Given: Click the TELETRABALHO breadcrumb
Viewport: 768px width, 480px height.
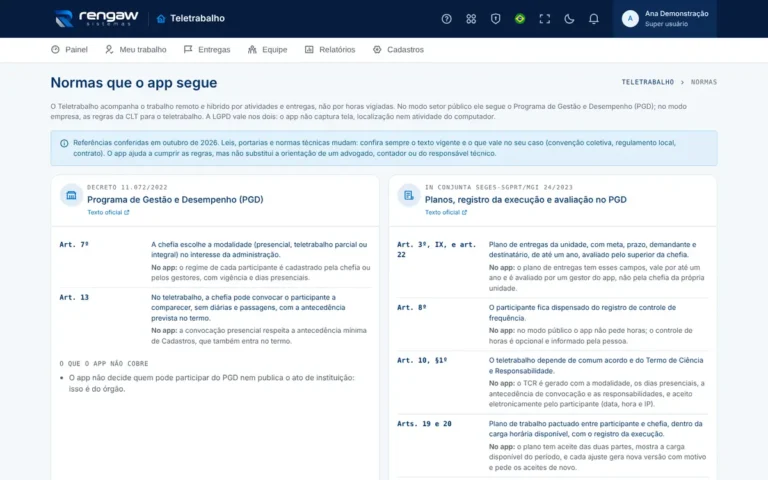Looking at the screenshot, I should coord(648,82).
